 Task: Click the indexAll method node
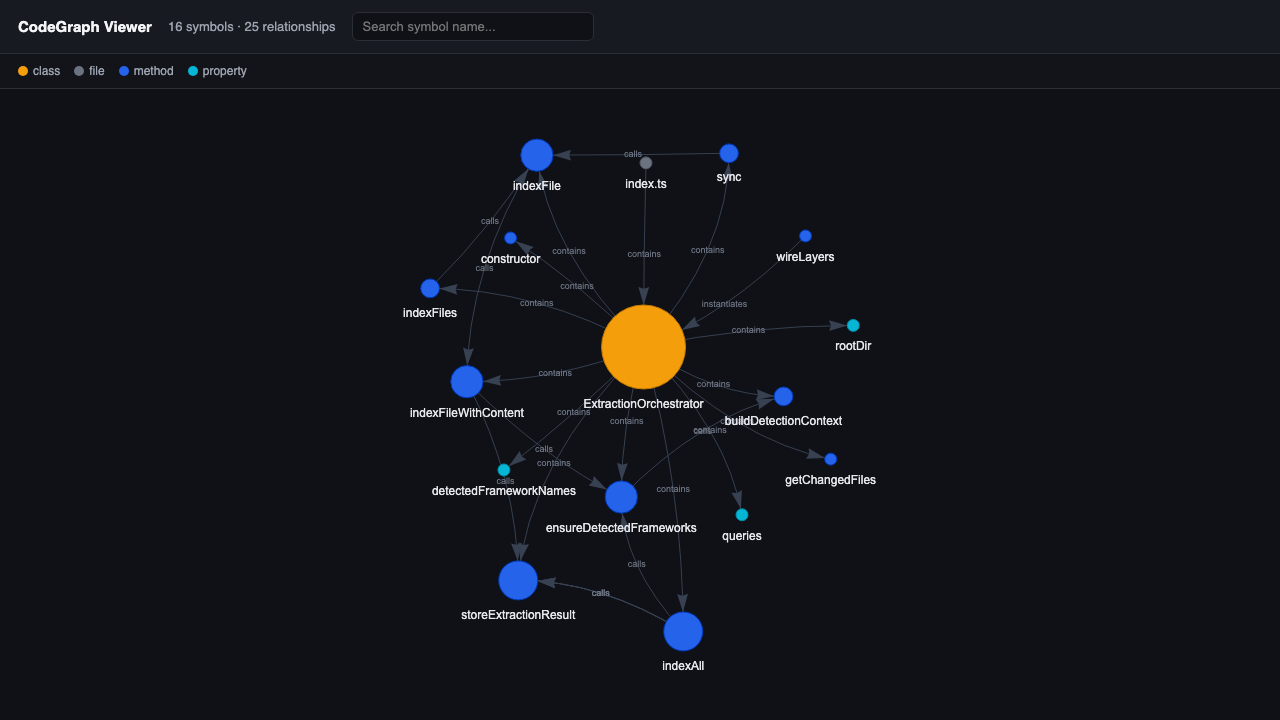point(683,631)
